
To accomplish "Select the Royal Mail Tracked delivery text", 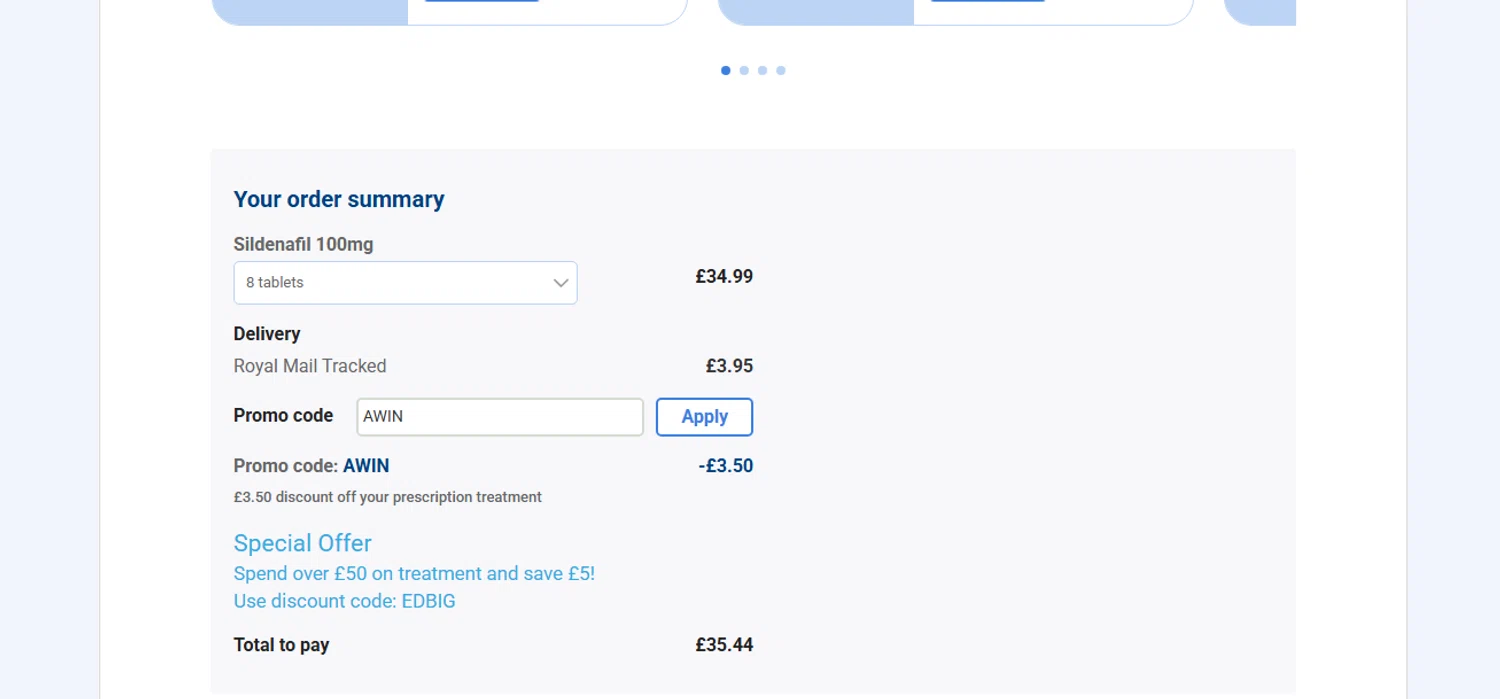I will pos(310,366).
